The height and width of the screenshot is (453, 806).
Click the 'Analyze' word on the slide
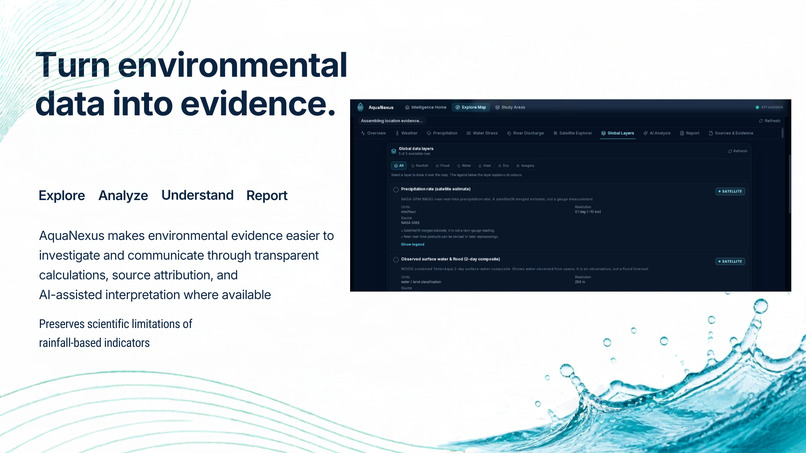pos(123,195)
